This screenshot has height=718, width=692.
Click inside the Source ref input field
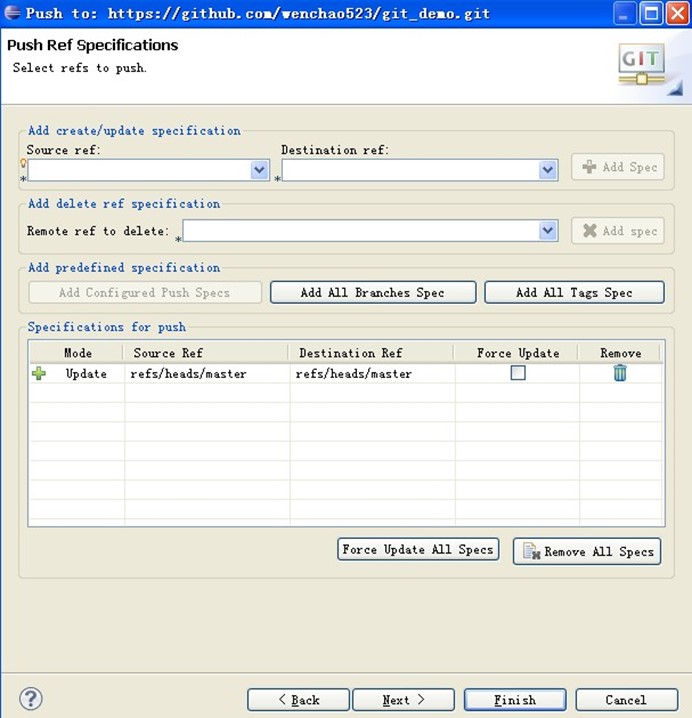click(x=139, y=170)
